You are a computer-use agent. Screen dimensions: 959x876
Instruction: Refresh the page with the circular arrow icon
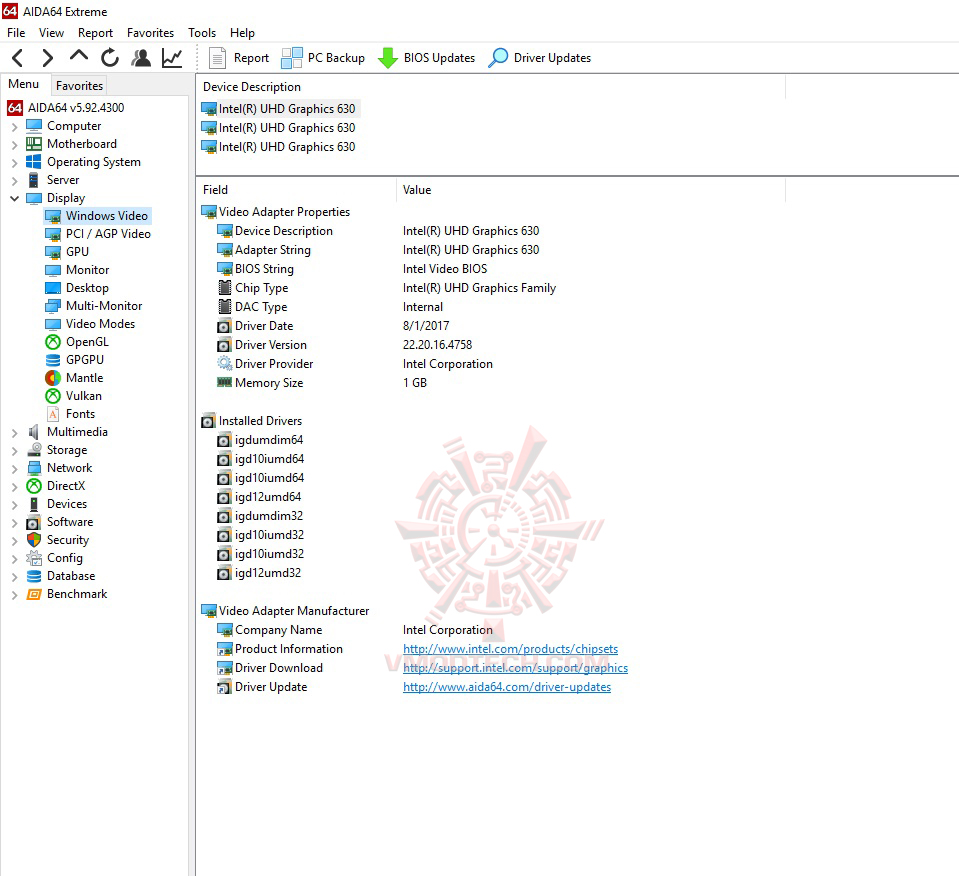click(x=110, y=58)
